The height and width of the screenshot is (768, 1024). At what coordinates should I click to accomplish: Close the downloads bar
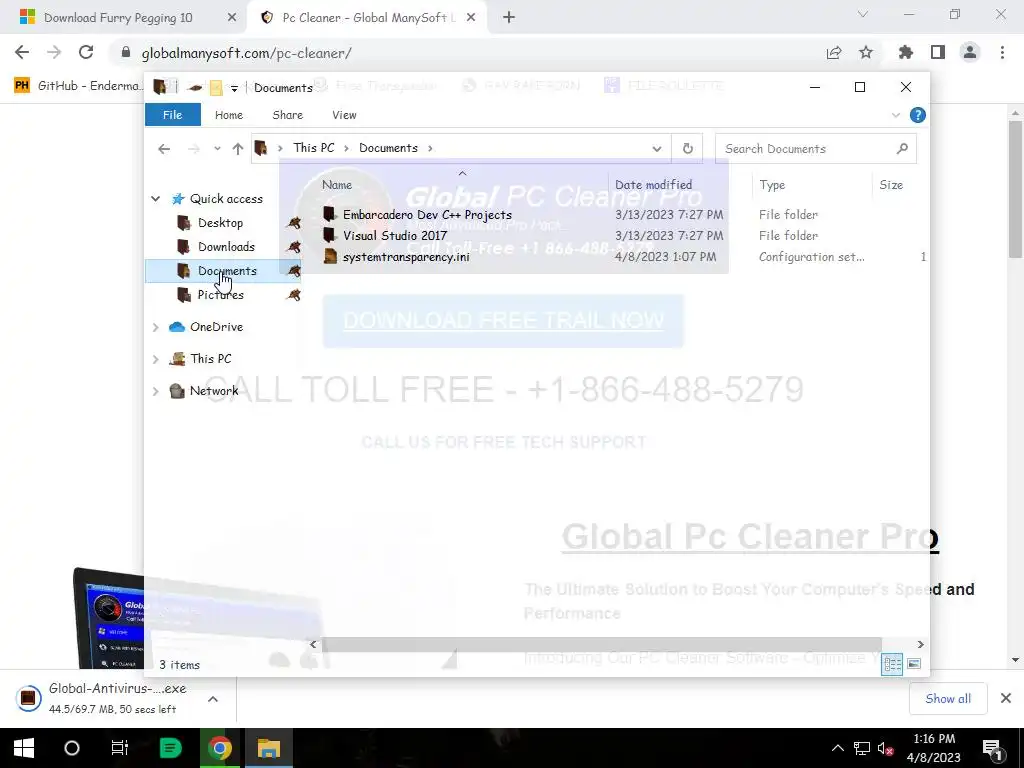[x=1006, y=699]
